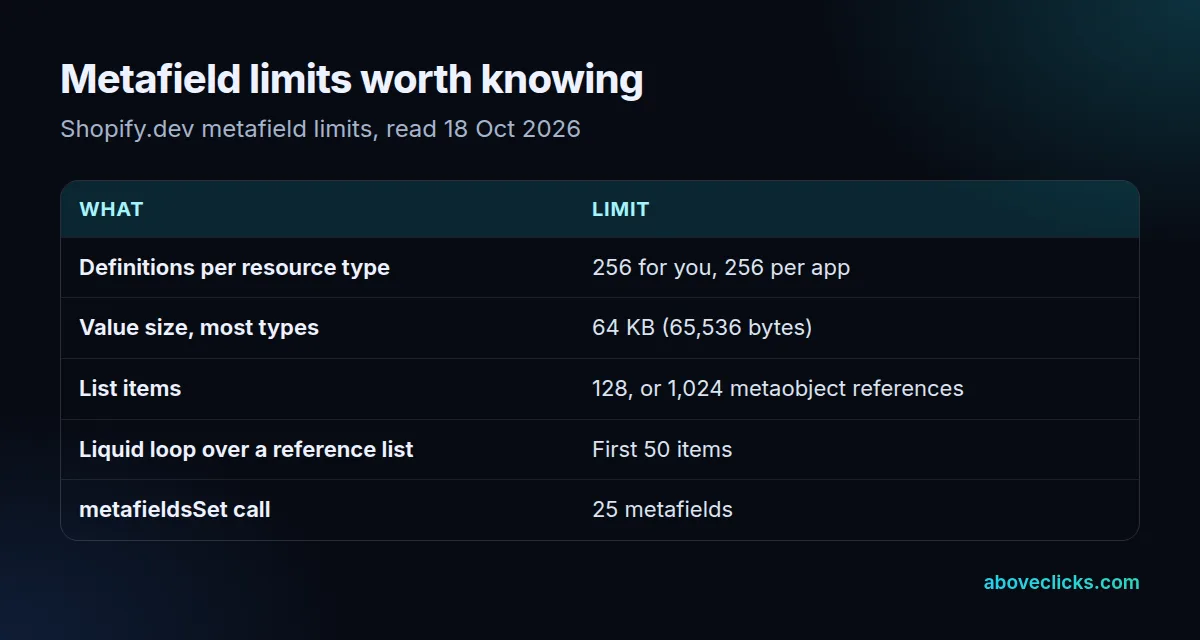Open the aboveclicks.com link
Viewport: 1200px width, 640px height.
point(1061,582)
